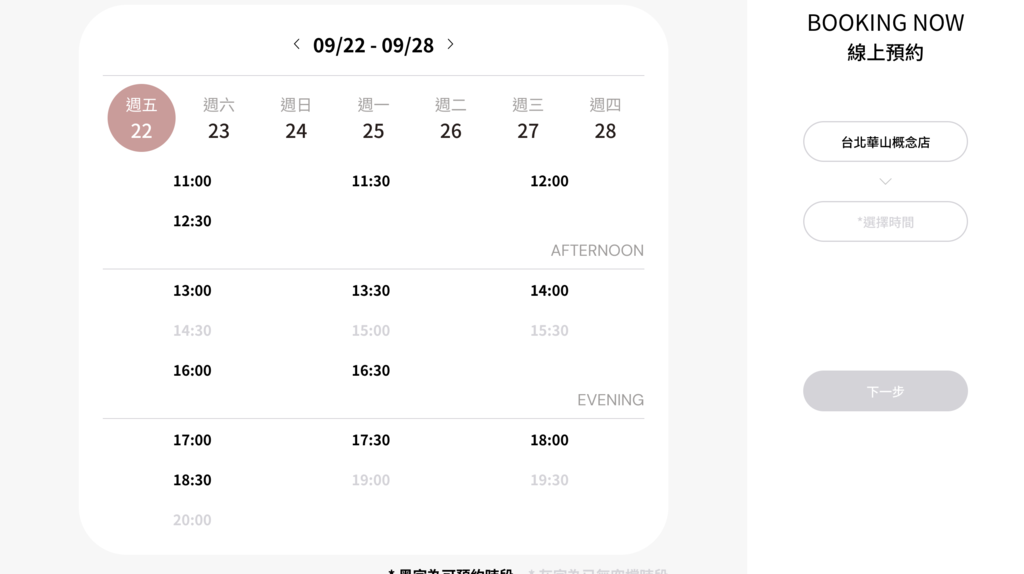Select the 17:30 evening slot

(x=371, y=440)
